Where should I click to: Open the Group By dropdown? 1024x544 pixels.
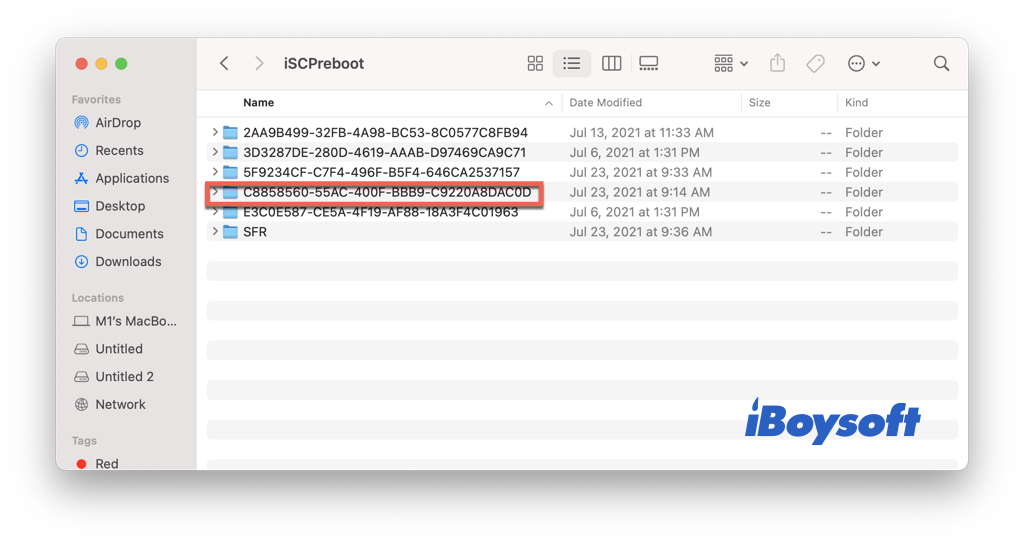[731, 63]
